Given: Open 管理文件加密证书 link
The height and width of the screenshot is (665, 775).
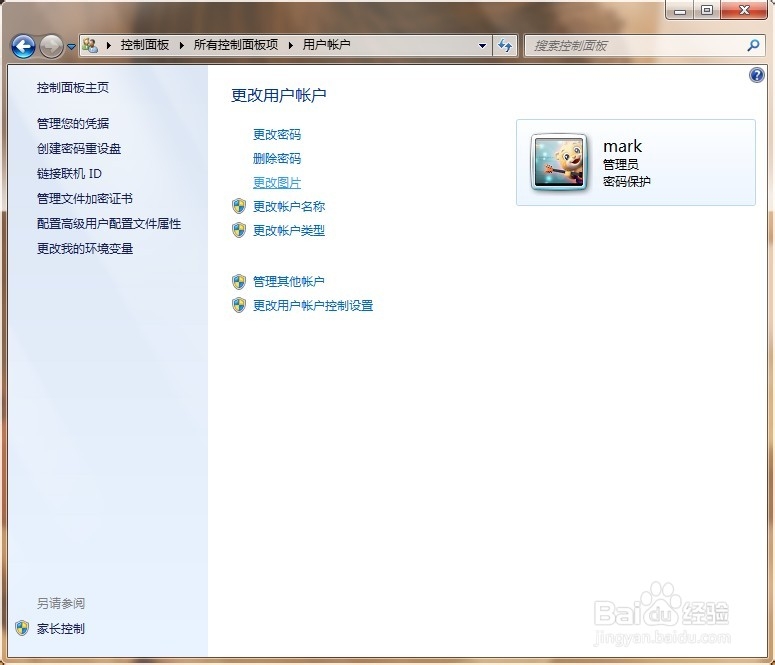Looking at the screenshot, I should (x=85, y=198).
